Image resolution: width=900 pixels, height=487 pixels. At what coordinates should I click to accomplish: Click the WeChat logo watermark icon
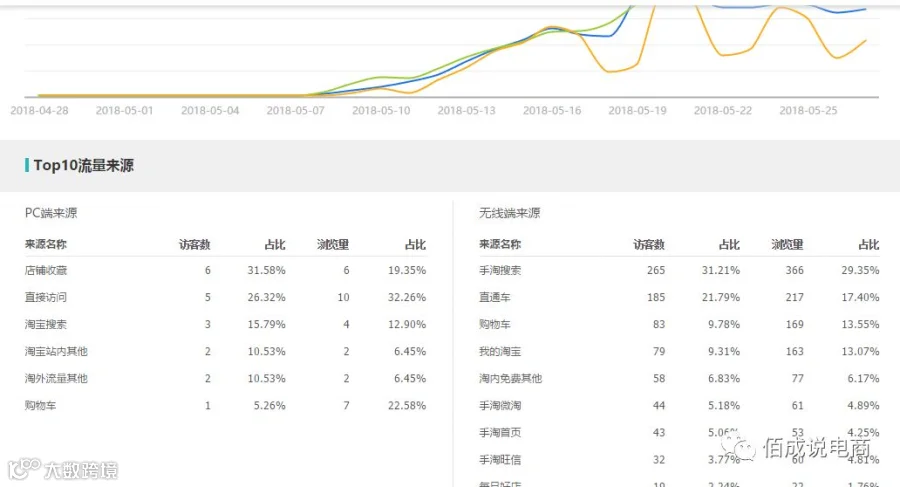(x=739, y=447)
